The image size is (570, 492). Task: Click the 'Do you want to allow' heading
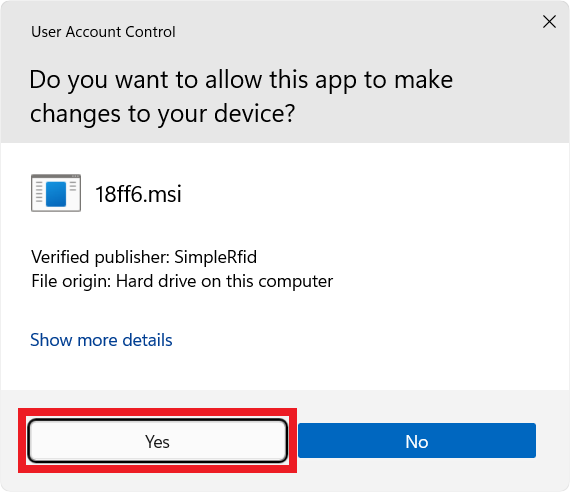click(x=241, y=80)
